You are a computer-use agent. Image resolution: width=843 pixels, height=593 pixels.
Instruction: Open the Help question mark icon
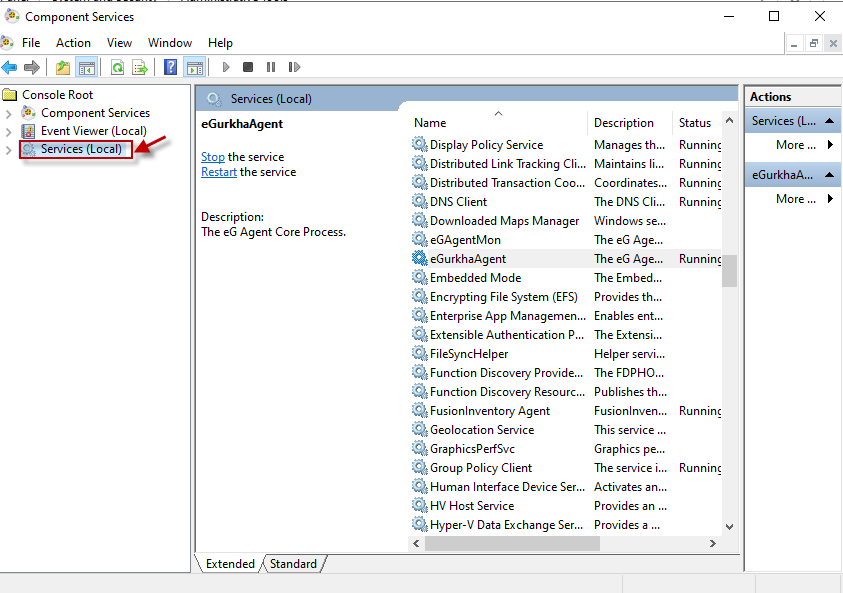tap(170, 67)
